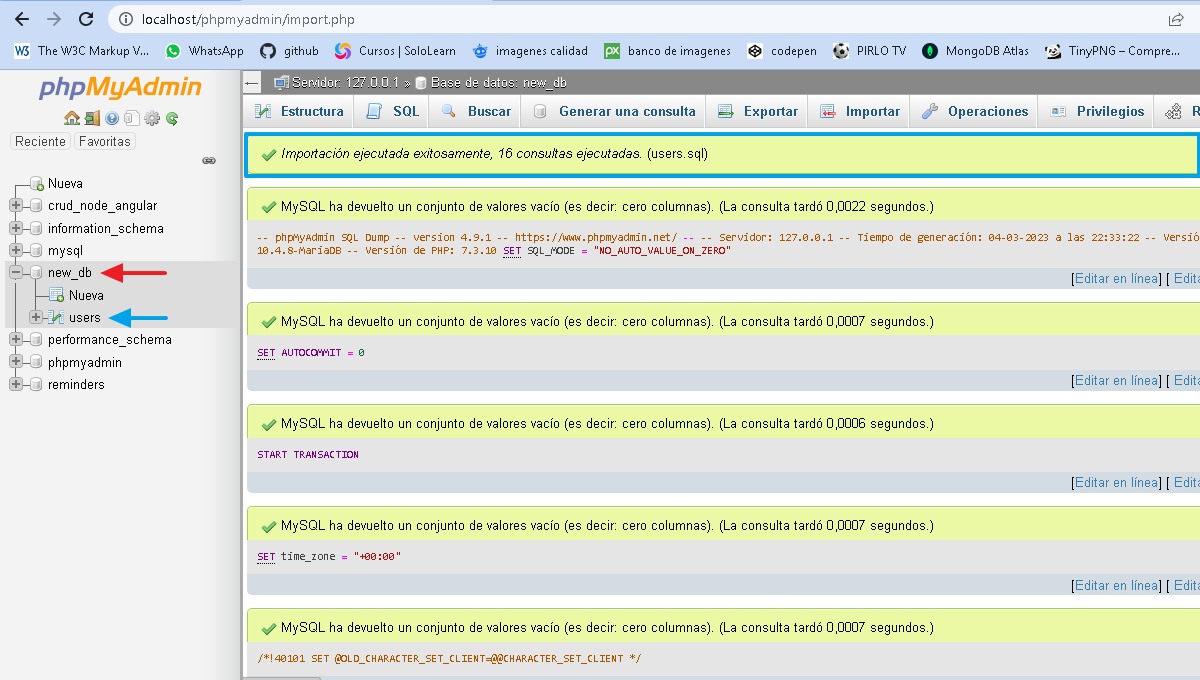The width and height of the screenshot is (1200, 680).
Task: Click the chain link icon in sidebar
Action: (209, 160)
